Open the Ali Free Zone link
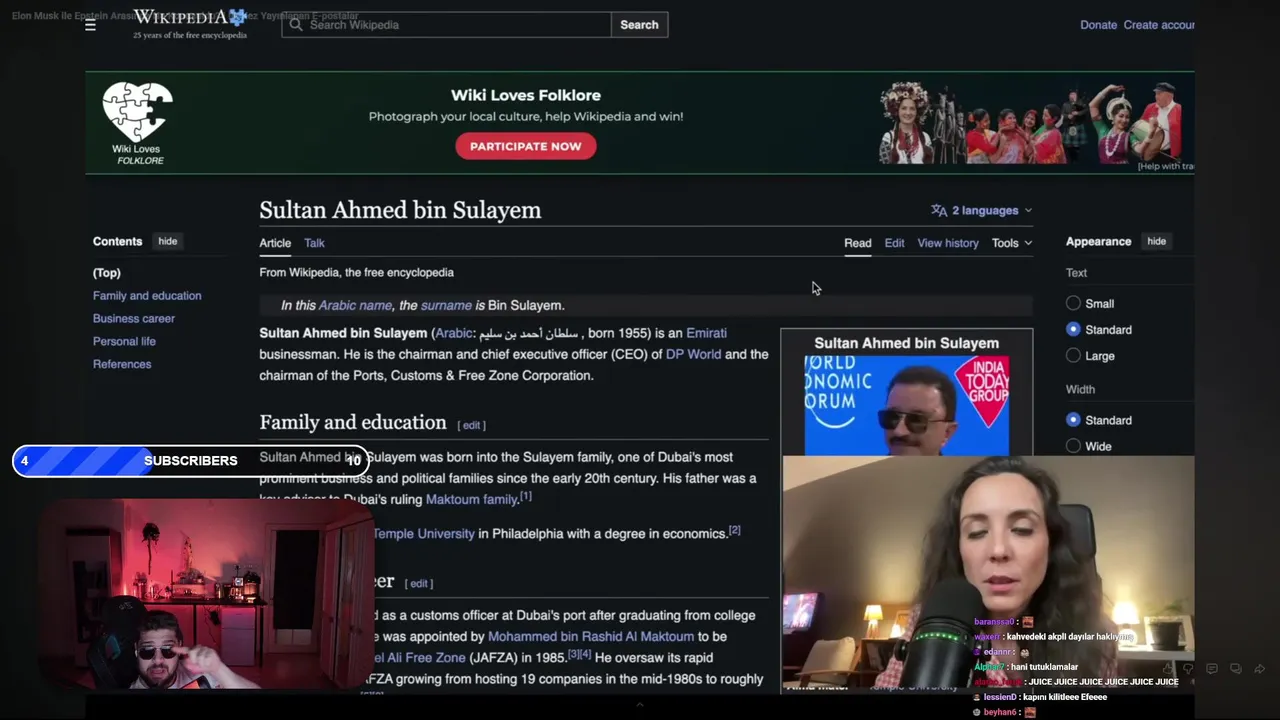Image resolution: width=1280 pixels, height=720 pixels. pyautogui.click(x=419, y=658)
